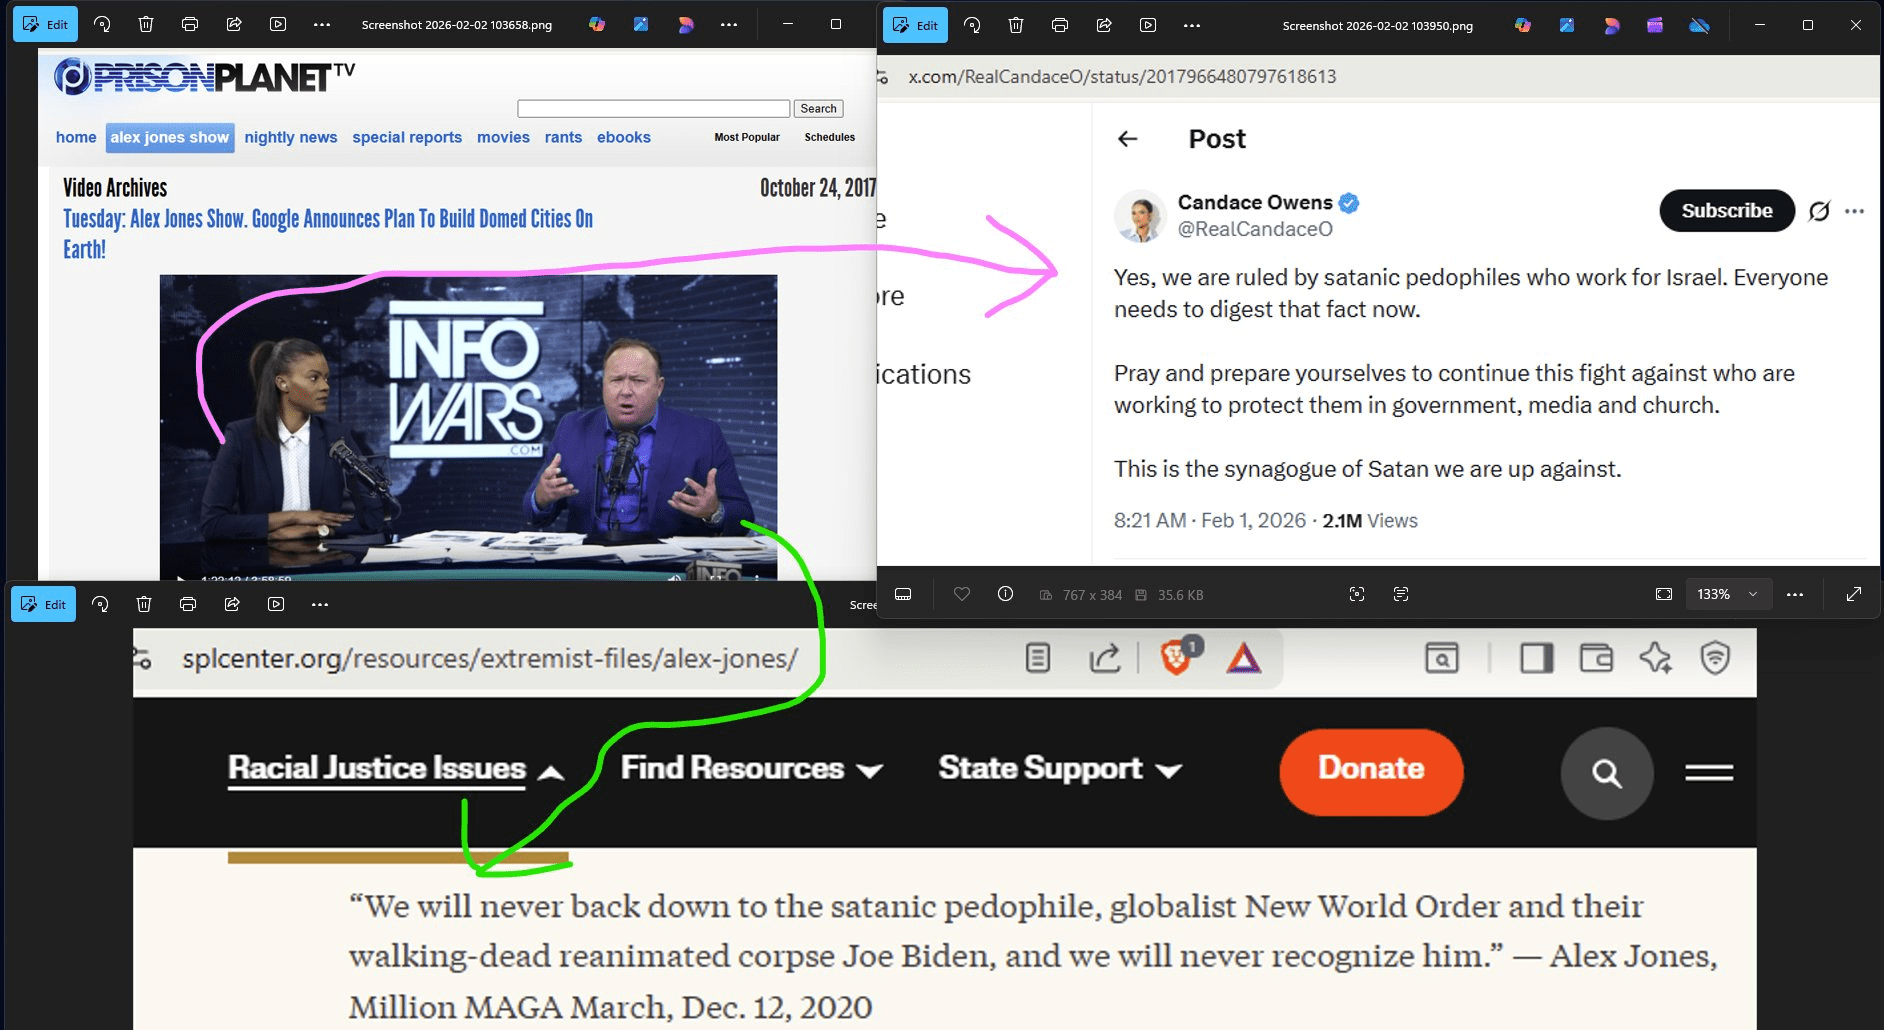Open the OneDrive cloud icon in title bar
Screen dimensions: 1884x1030
coord(1699,25)
